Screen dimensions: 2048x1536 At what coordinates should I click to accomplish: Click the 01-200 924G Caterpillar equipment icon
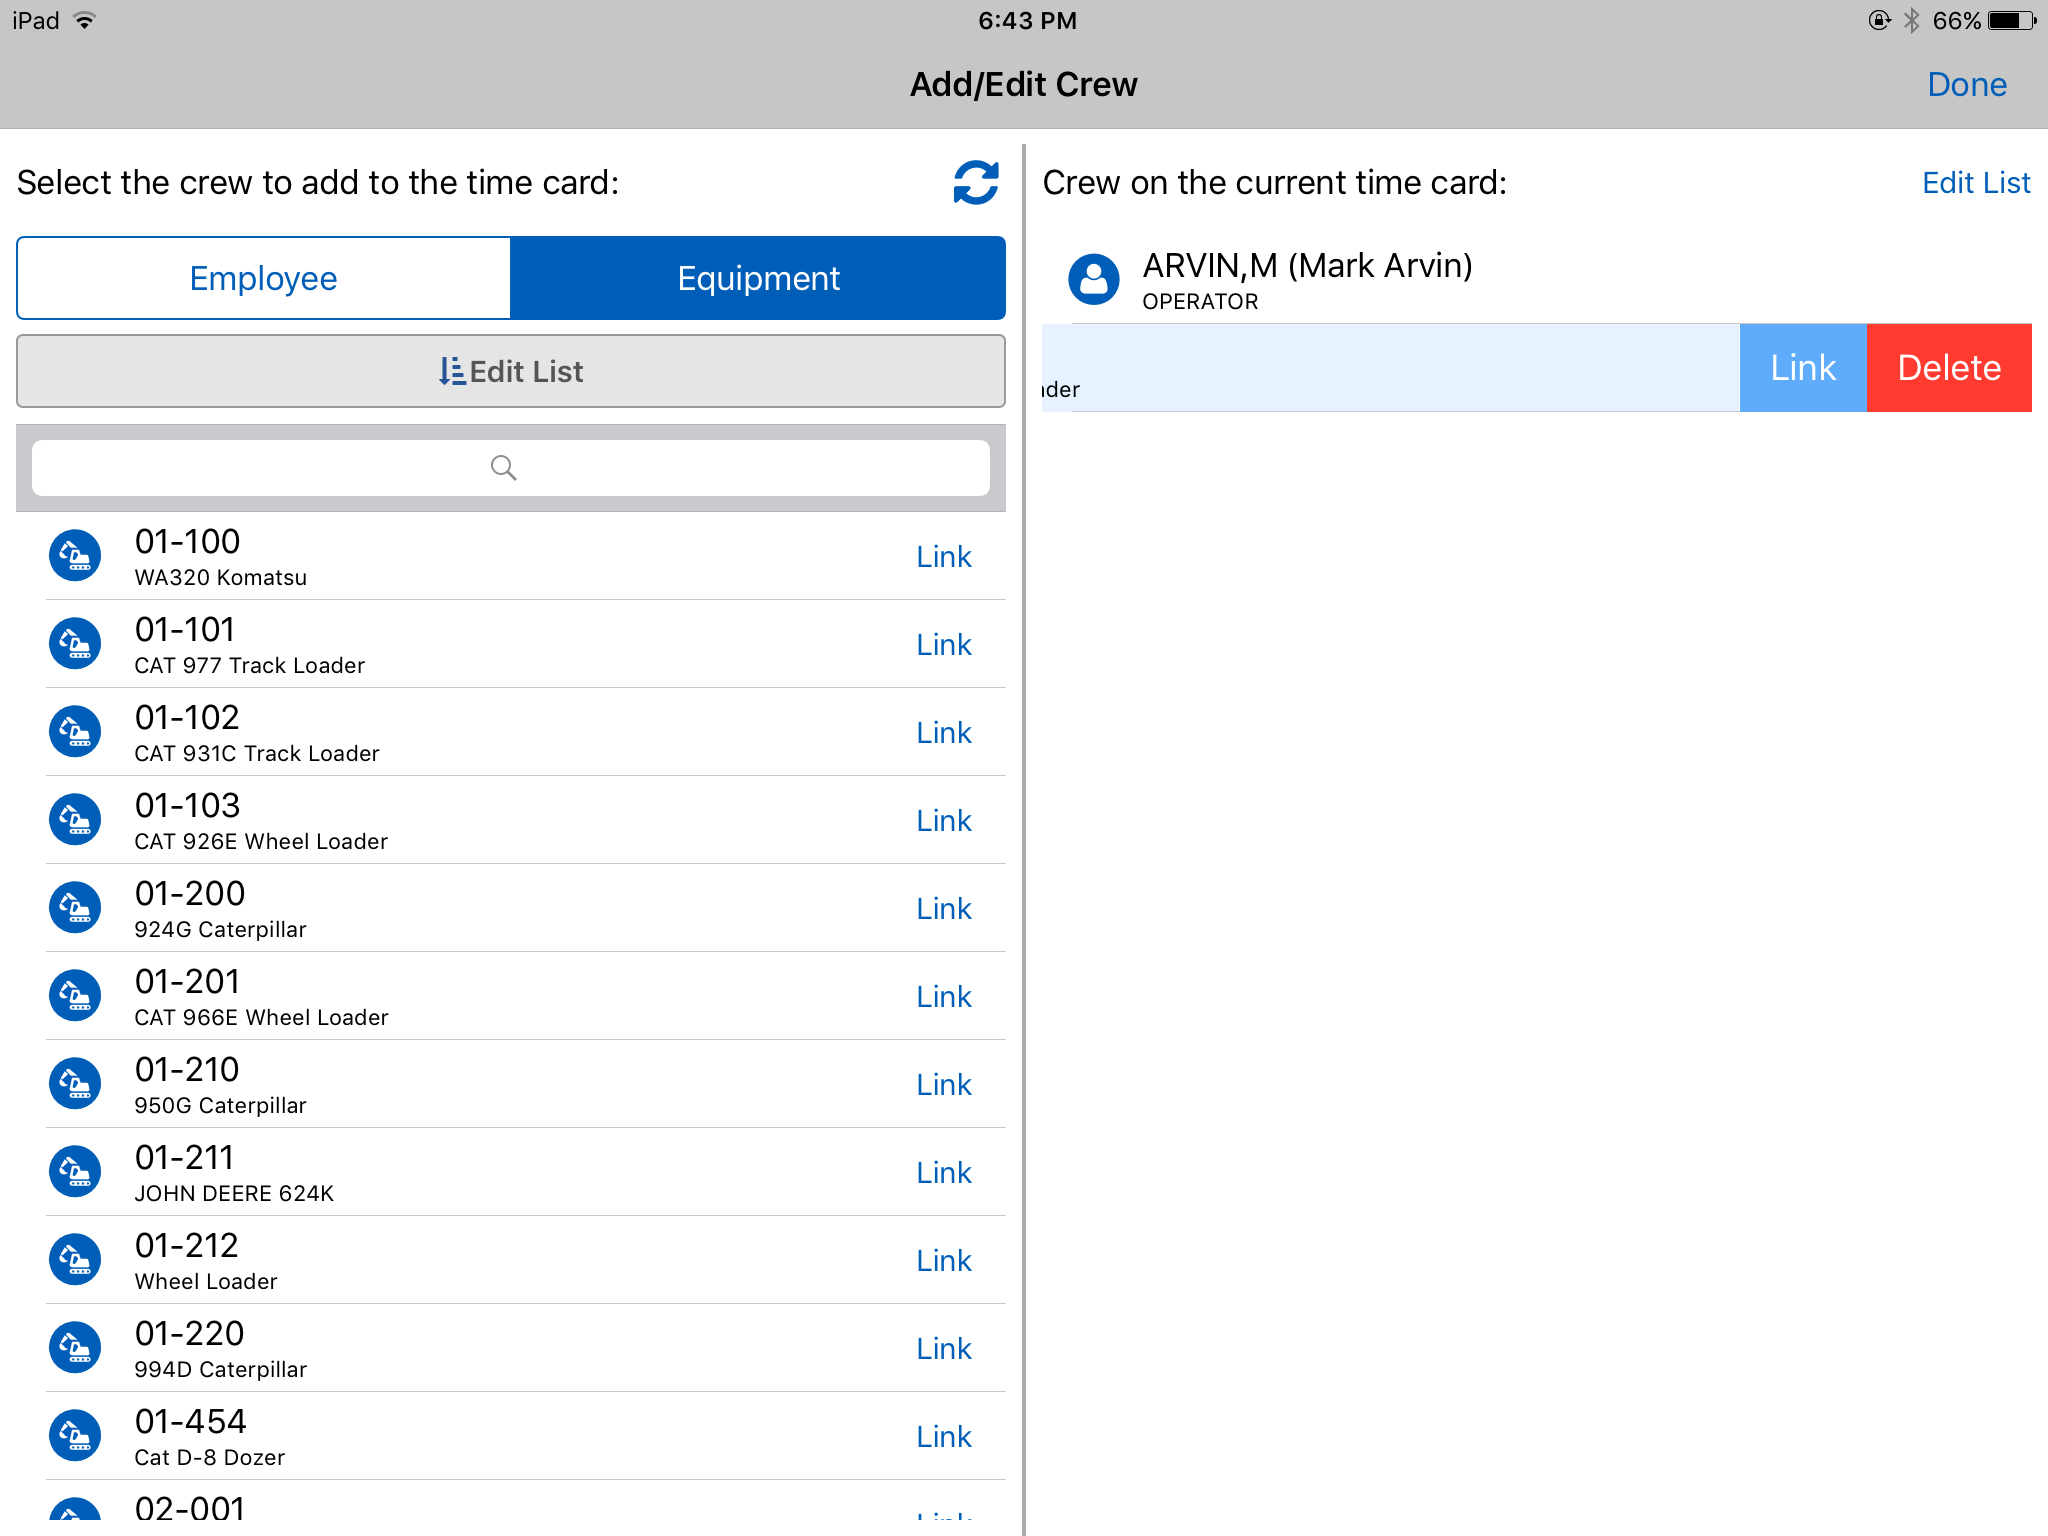(x=75, y=908)
